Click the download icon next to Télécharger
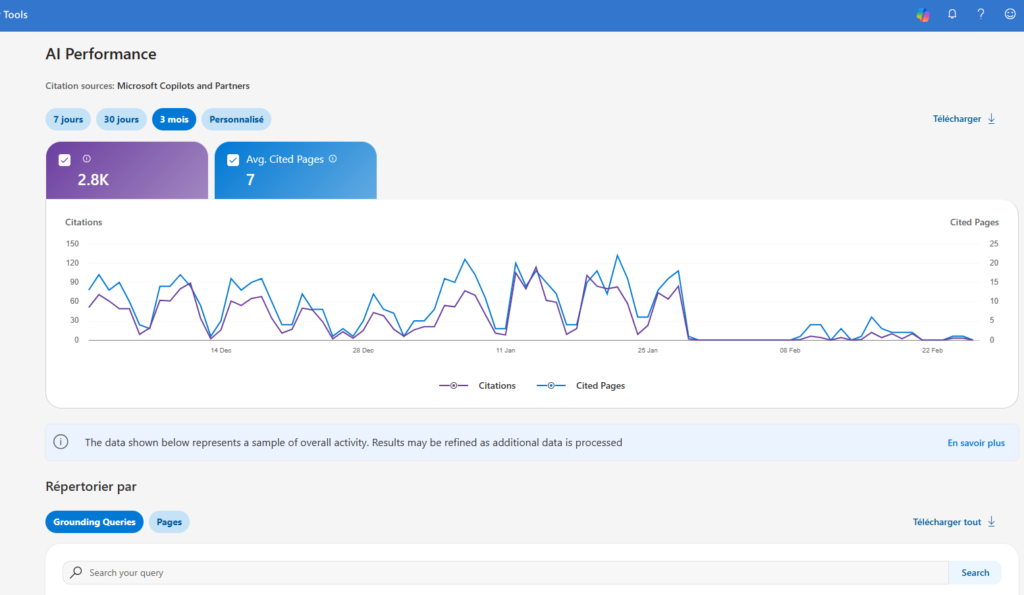 point(991,118)
